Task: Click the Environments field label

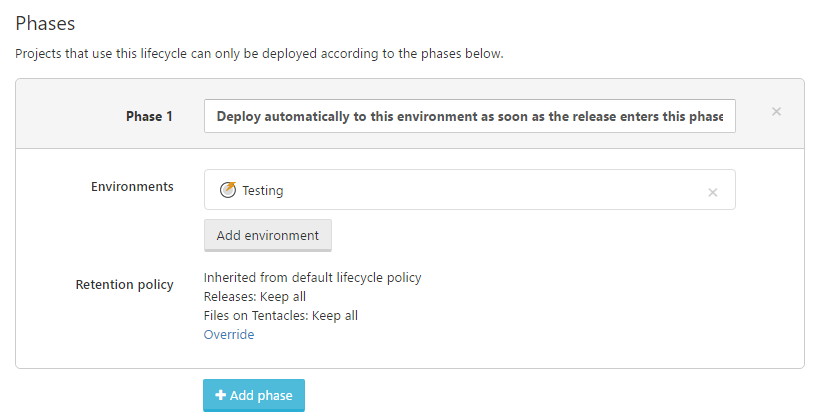Action: (x=132, y=187)
